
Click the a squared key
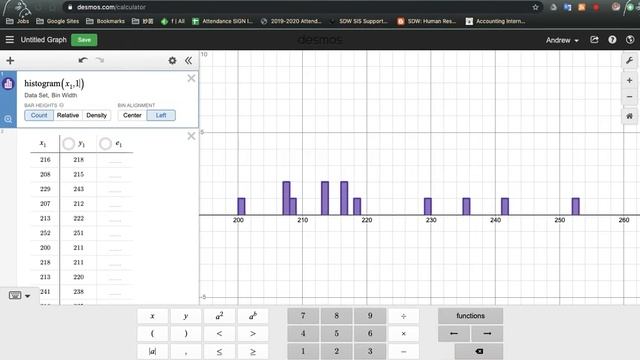point(219,316)
